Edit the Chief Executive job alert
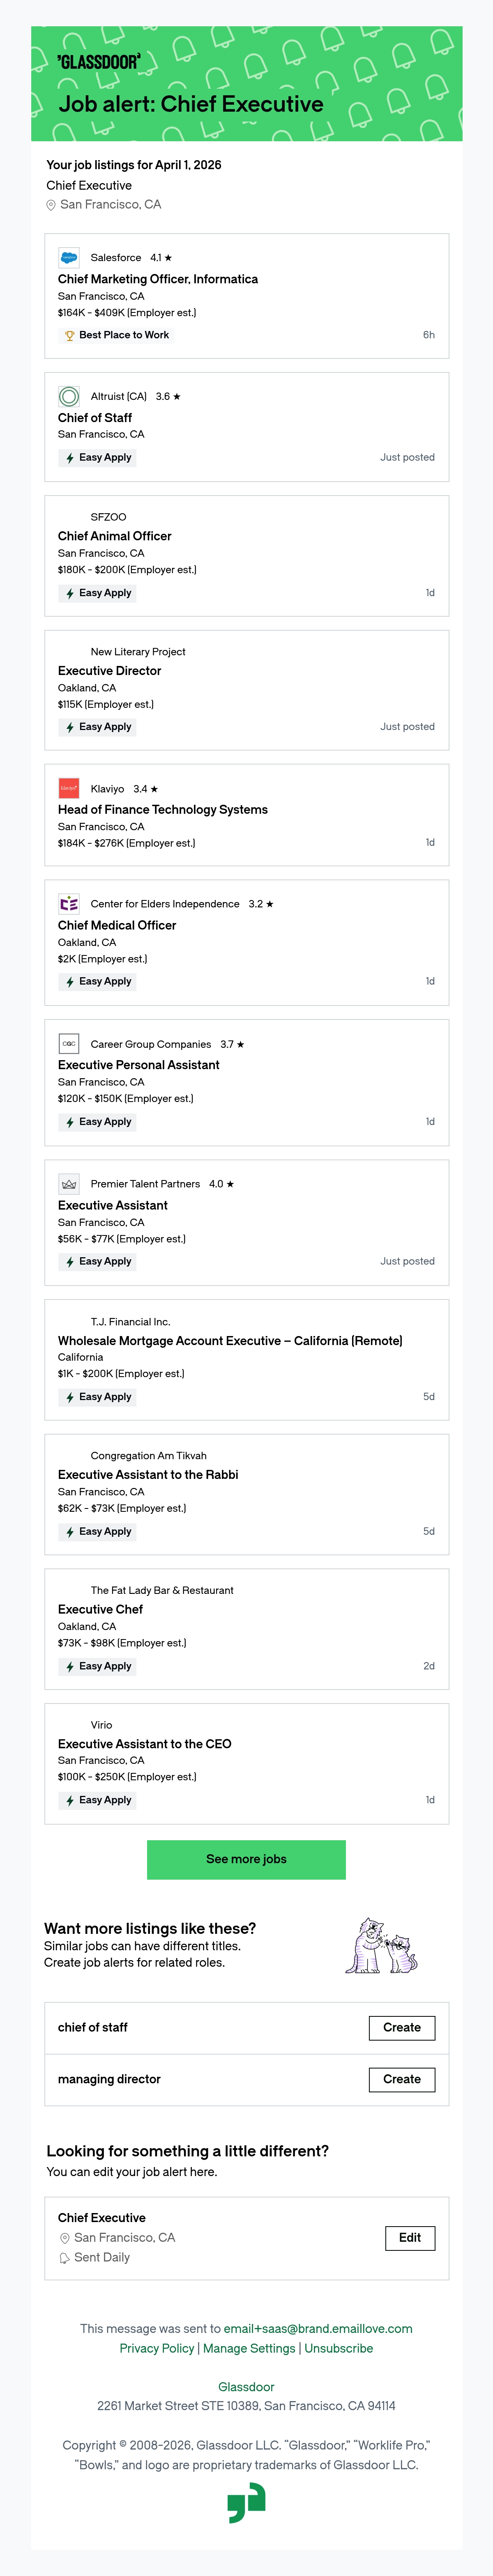This screenshot has height=2576, width=493. pyautogui.click(x=410, y=2237)
